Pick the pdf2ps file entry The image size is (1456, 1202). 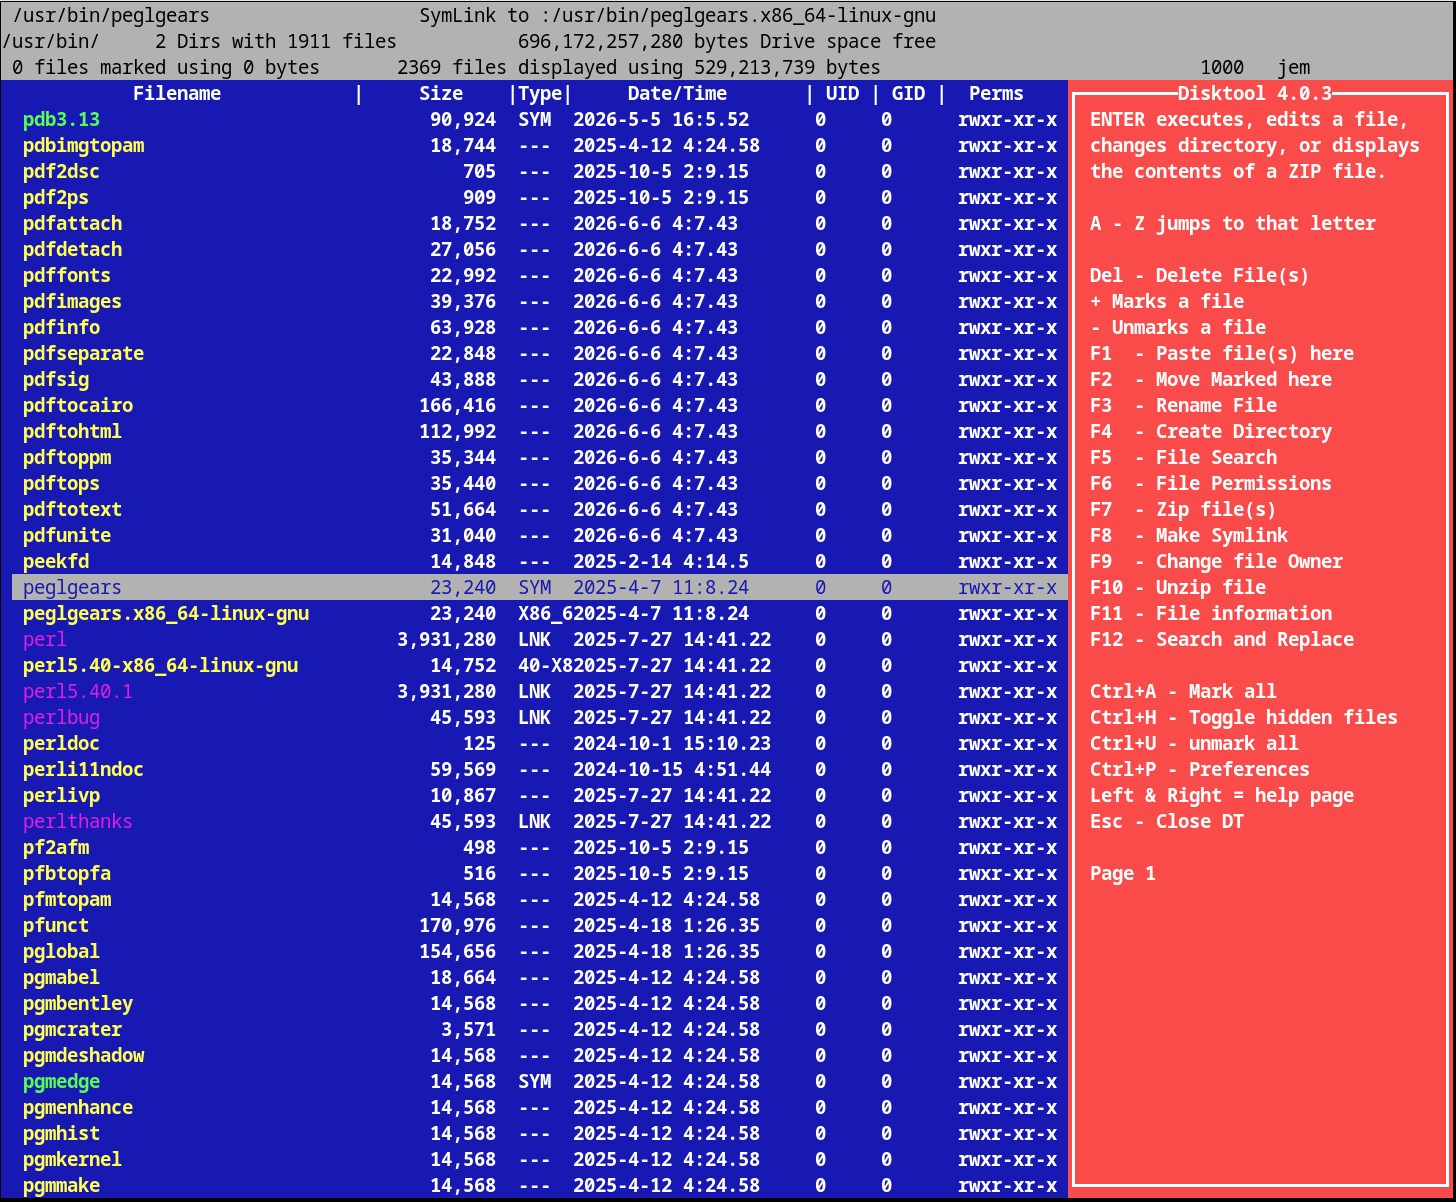click(56, 198)
